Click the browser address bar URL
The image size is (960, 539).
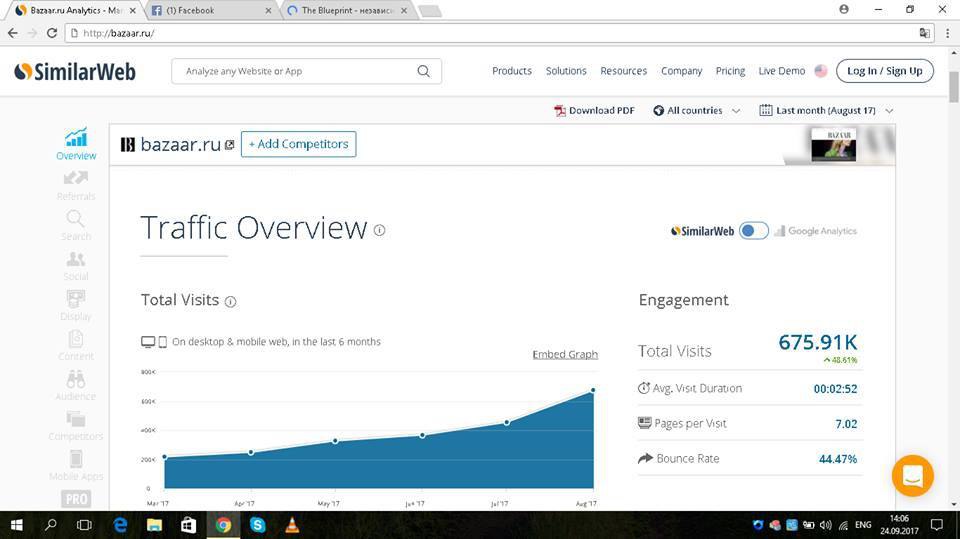pyautogui.click(x=119, y=33)
